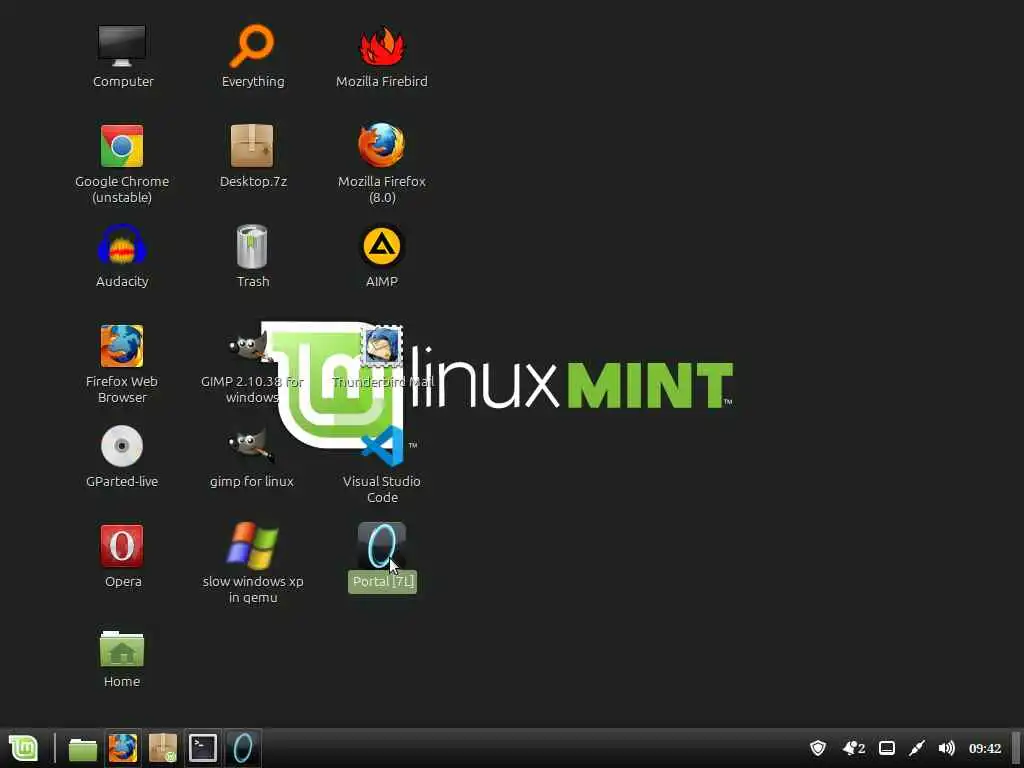Click the "GParted-live" label text

coord(122,481)
